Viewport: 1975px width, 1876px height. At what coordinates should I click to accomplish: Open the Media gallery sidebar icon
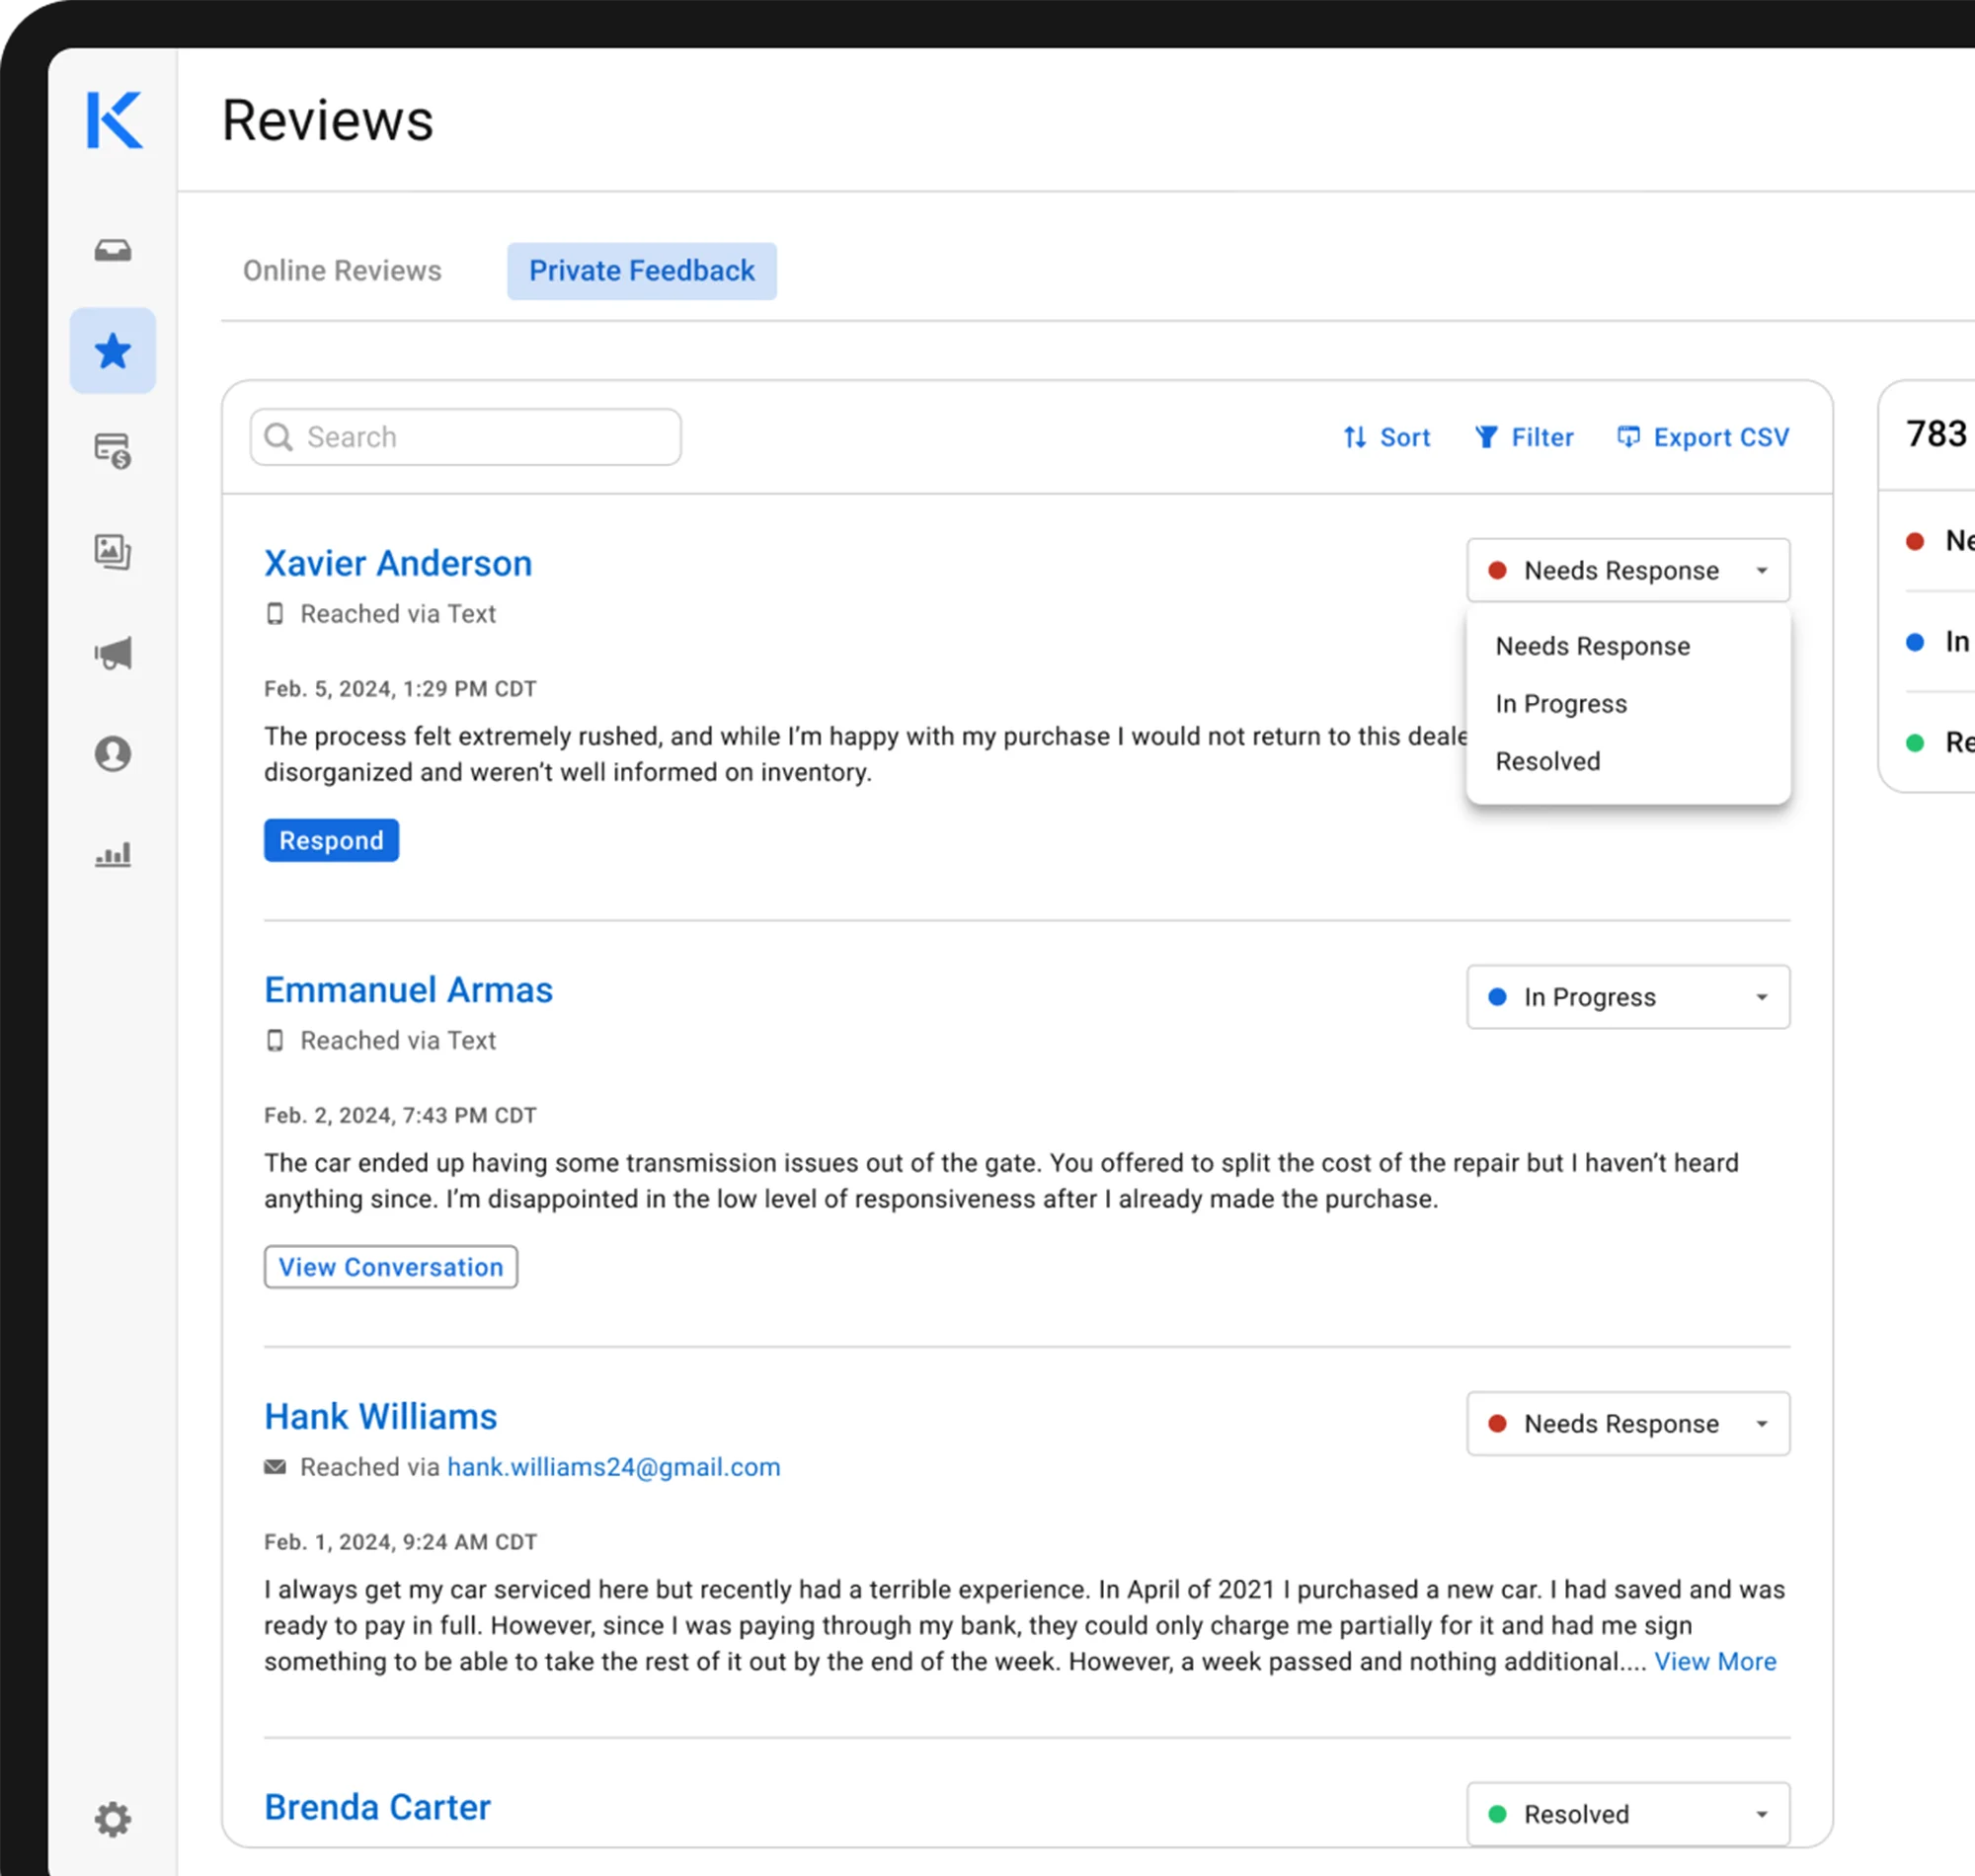tap(112, 553)
